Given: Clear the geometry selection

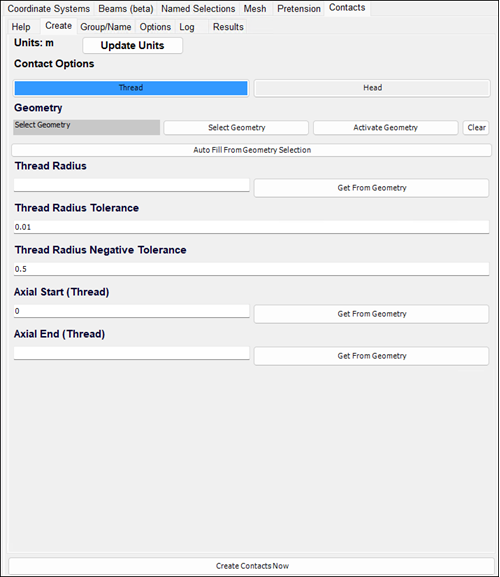Looking at the screenshot, I should (476, 128).
